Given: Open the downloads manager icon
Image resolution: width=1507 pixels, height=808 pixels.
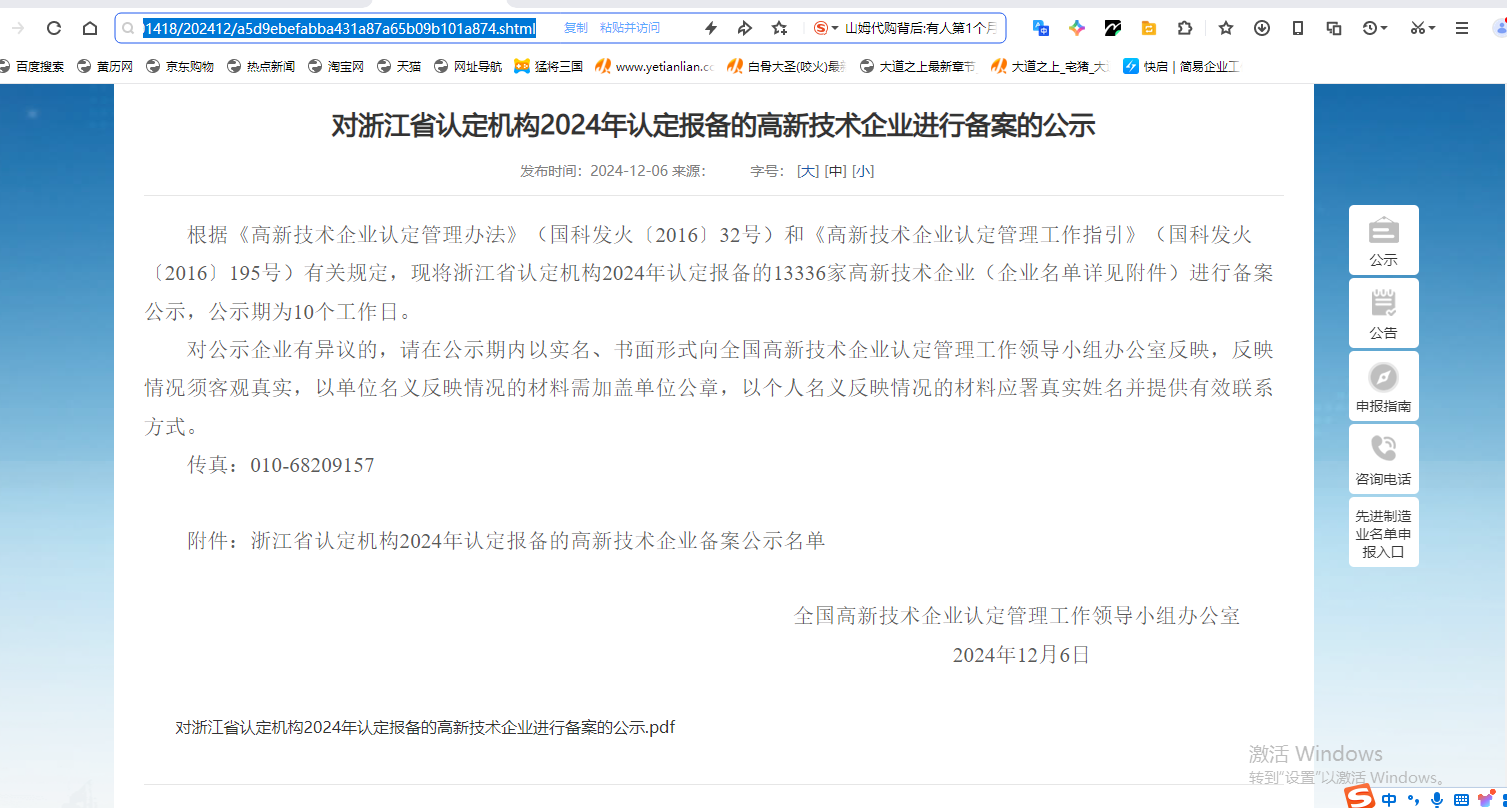Looking at the screenshot, I should tap(1262, 28).
